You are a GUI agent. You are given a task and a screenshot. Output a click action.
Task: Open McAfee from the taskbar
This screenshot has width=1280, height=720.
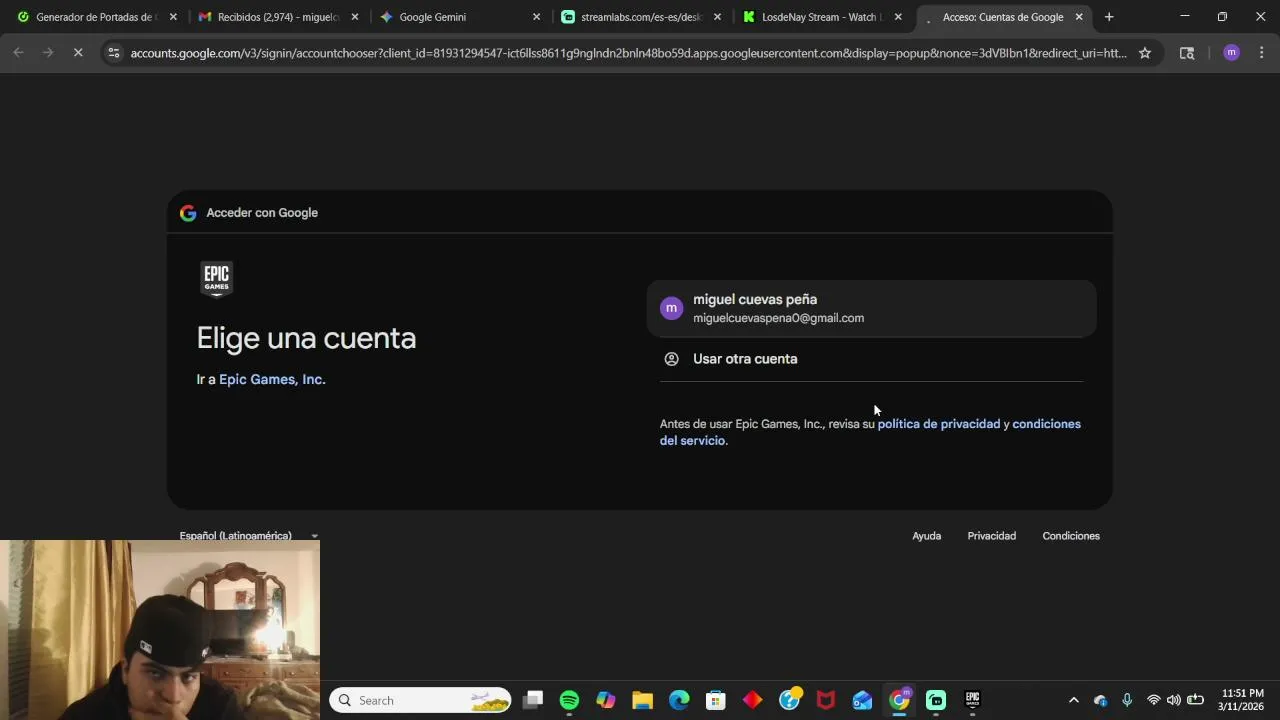(x=826, y=700)
